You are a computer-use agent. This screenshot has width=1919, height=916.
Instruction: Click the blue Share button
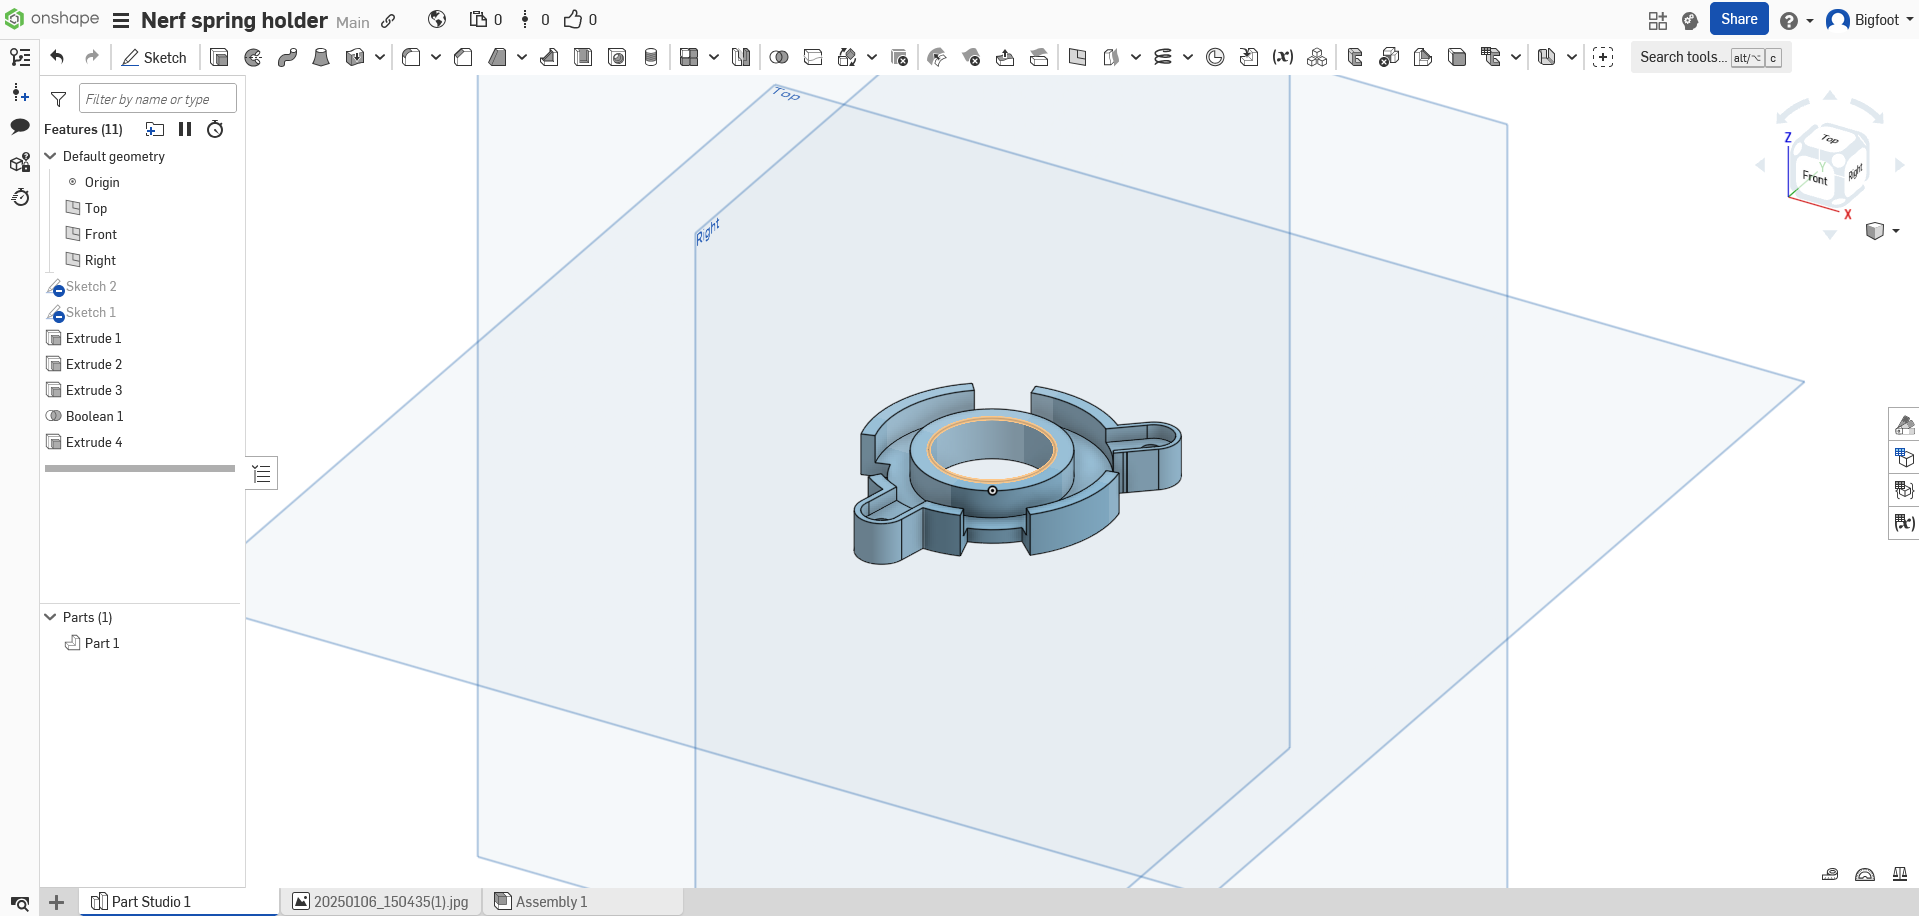(1739, 19)
